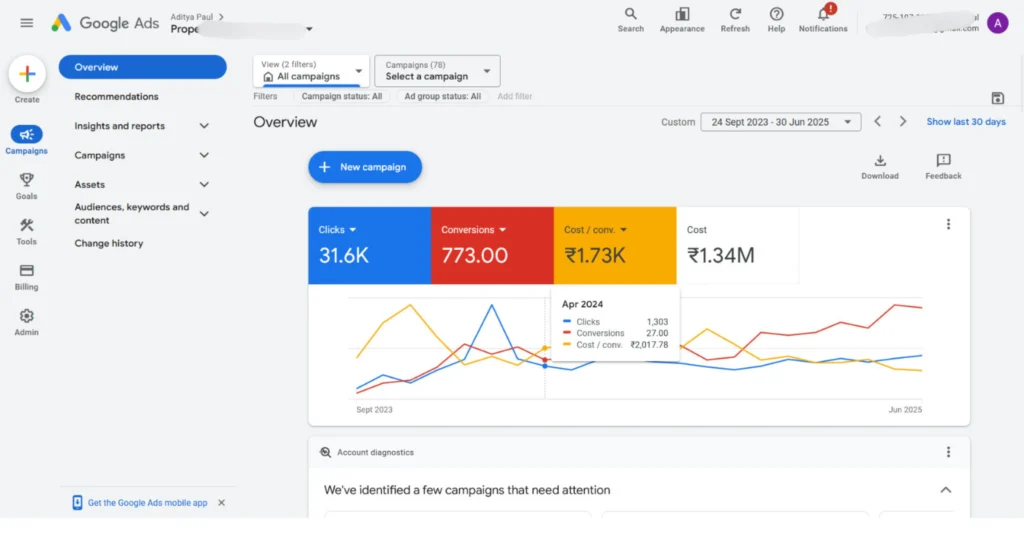
Task: Refresh the account data
Action: tap(735, 20)
